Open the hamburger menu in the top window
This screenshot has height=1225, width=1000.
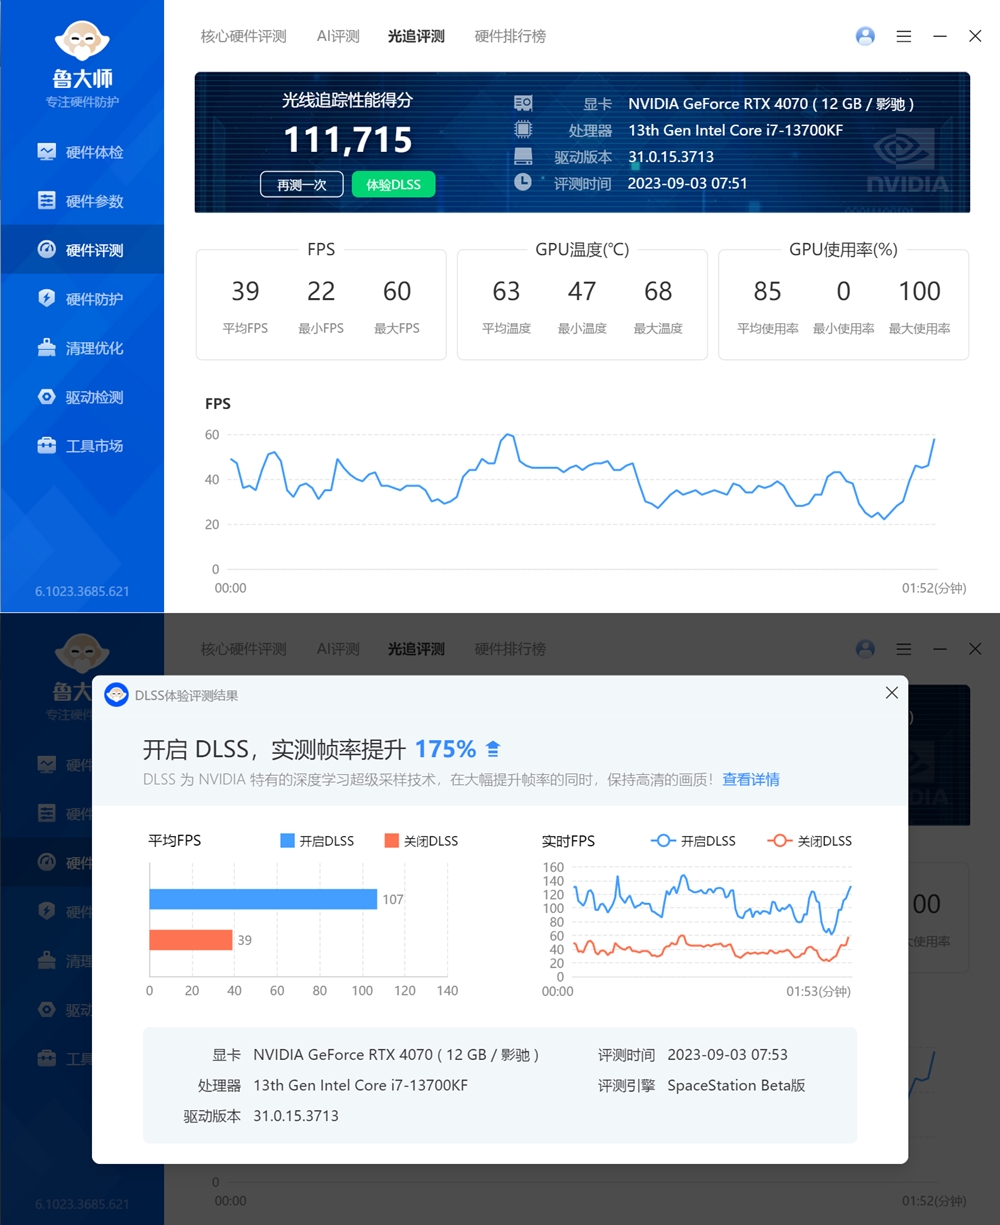tap(904, 36)
